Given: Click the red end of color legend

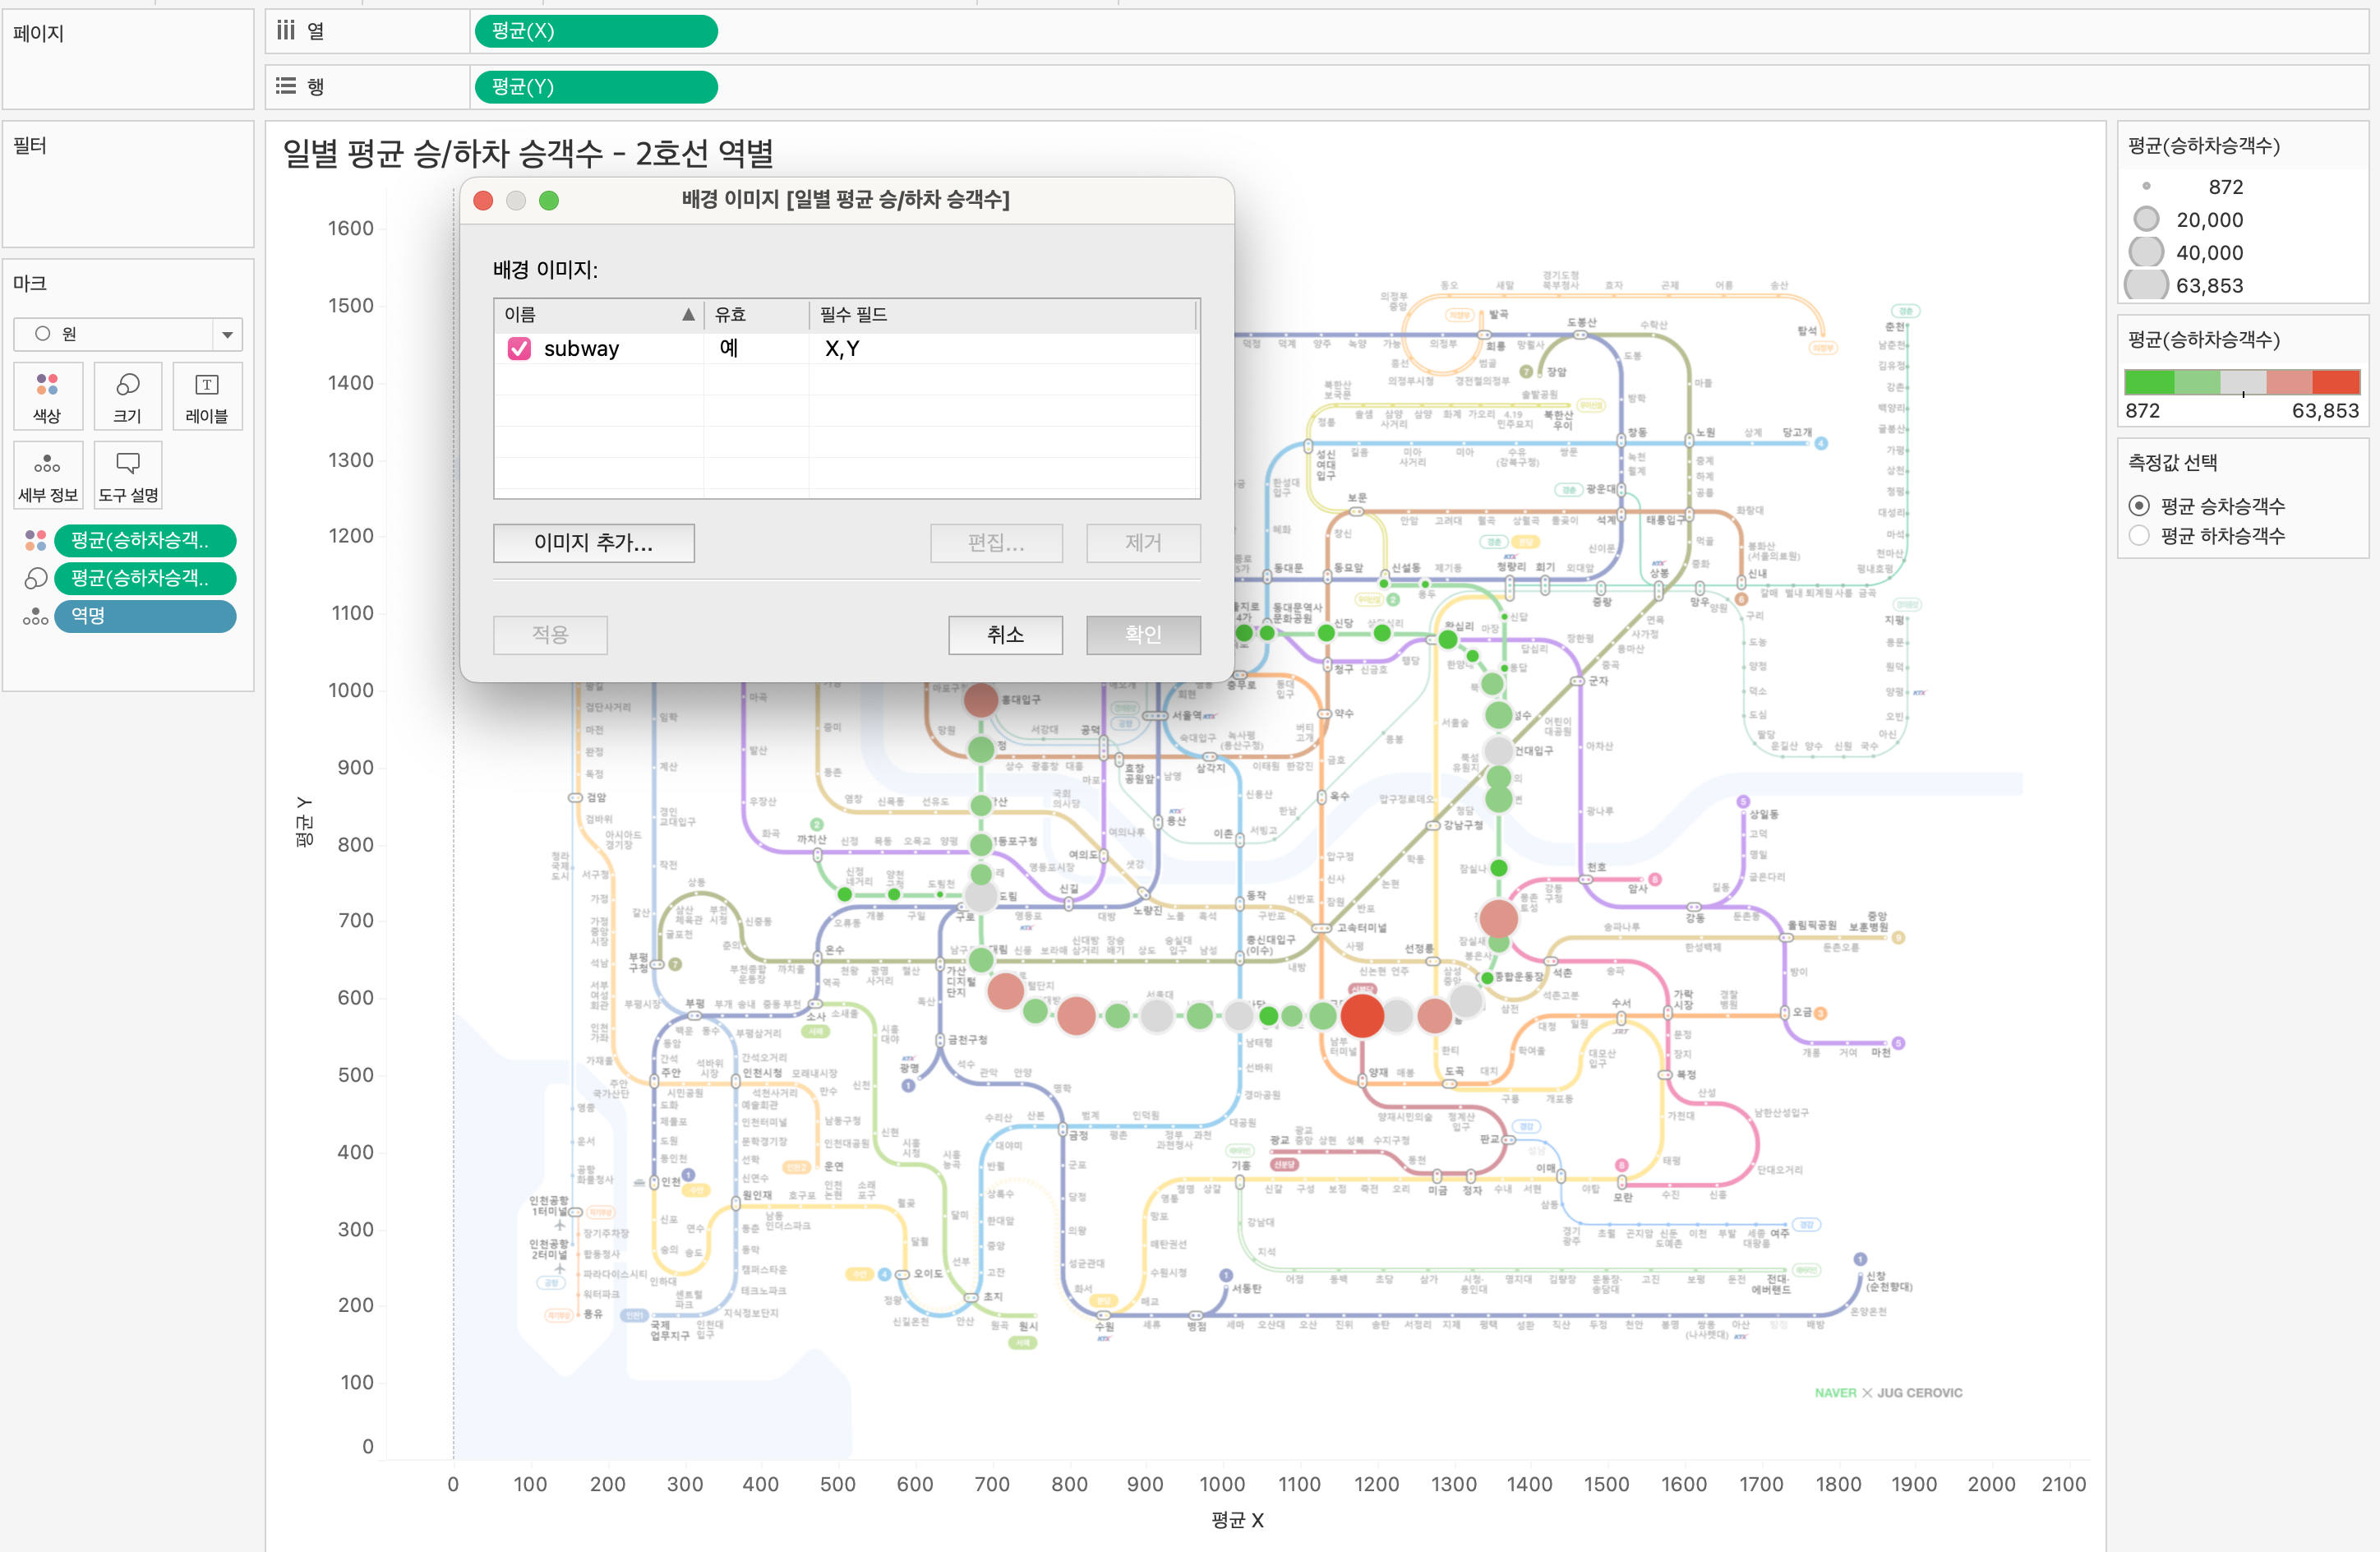Looking at the screenshot, I should point(2337,382).
